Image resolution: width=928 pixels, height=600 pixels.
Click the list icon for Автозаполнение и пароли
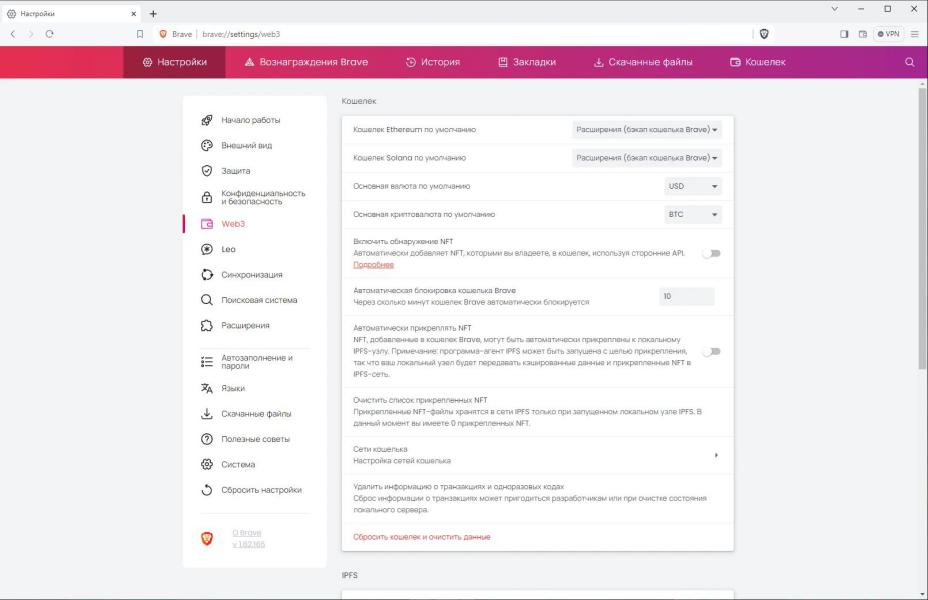click(x=207, y=362)
